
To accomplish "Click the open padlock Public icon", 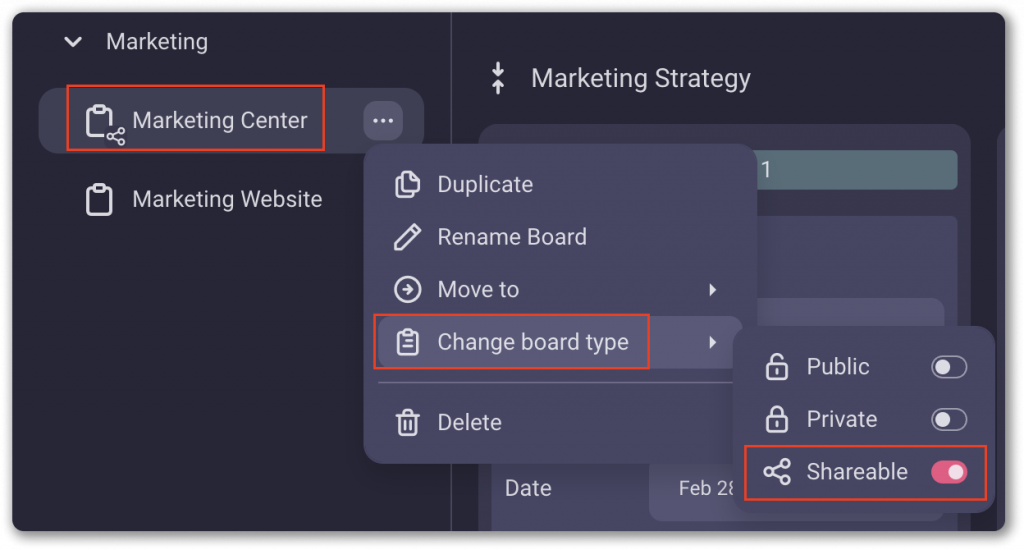I will (x=776, y=367).
